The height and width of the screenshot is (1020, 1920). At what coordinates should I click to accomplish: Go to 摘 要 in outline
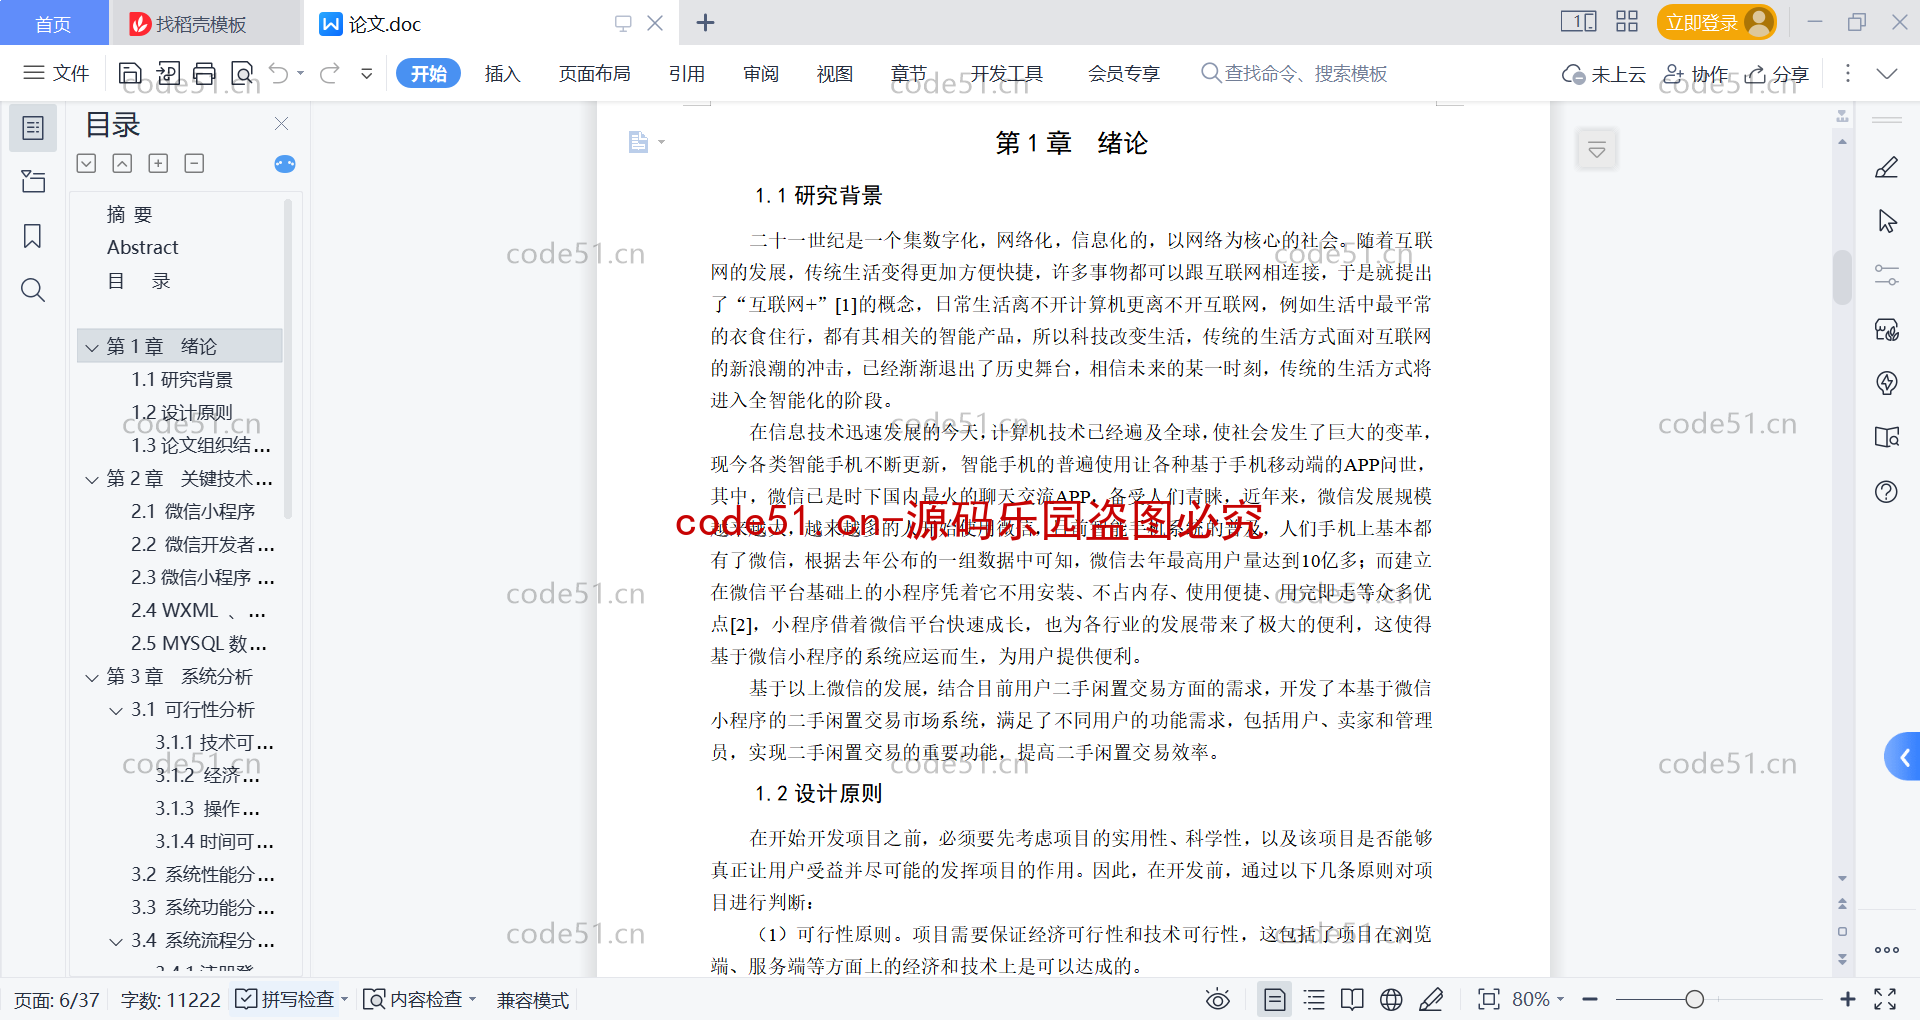(x=130, y=214)
